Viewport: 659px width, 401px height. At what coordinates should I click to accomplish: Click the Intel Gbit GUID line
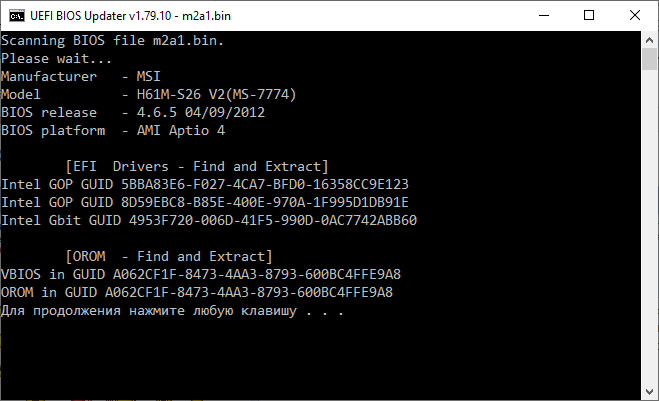tap(209, 221)
